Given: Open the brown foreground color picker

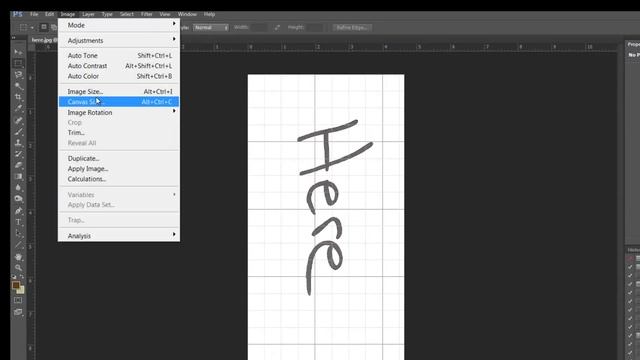Looking at the screenshot, I should pyautogui.click(x=16, y=285).
